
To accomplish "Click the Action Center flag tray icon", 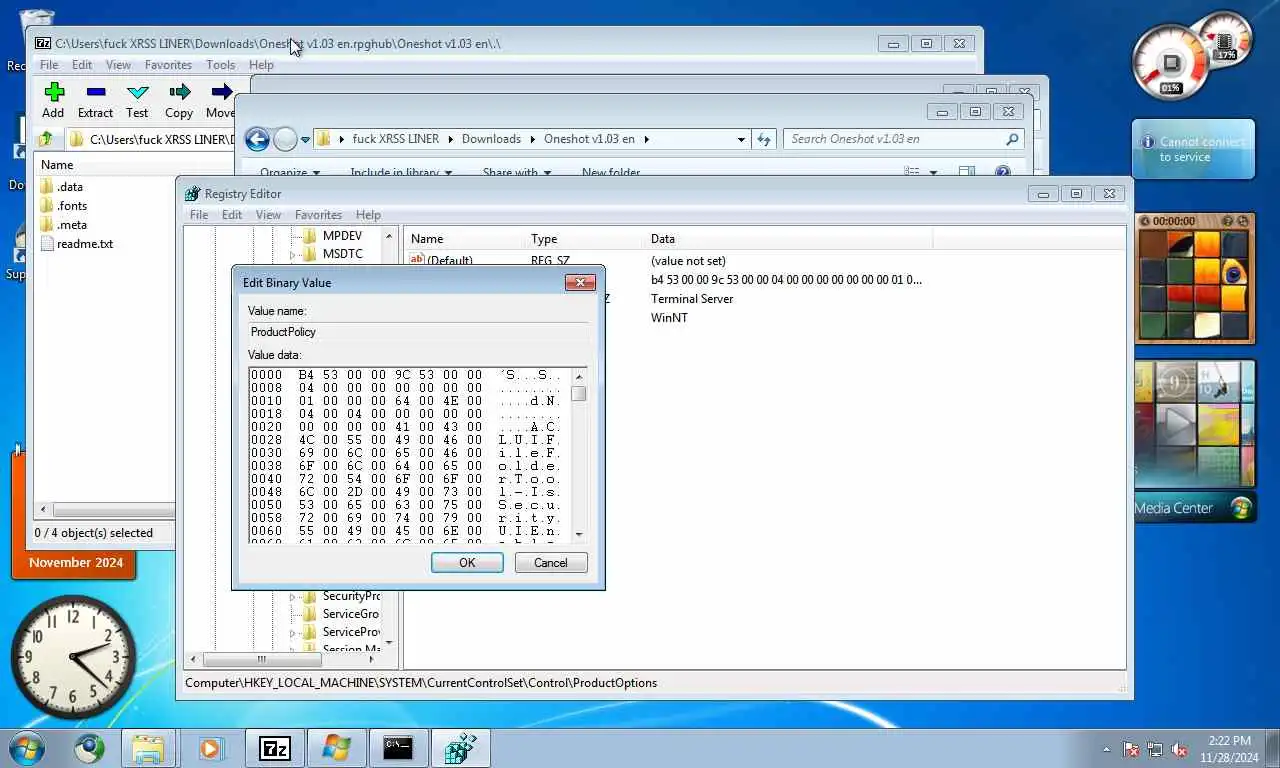I will coord(1132,748).
